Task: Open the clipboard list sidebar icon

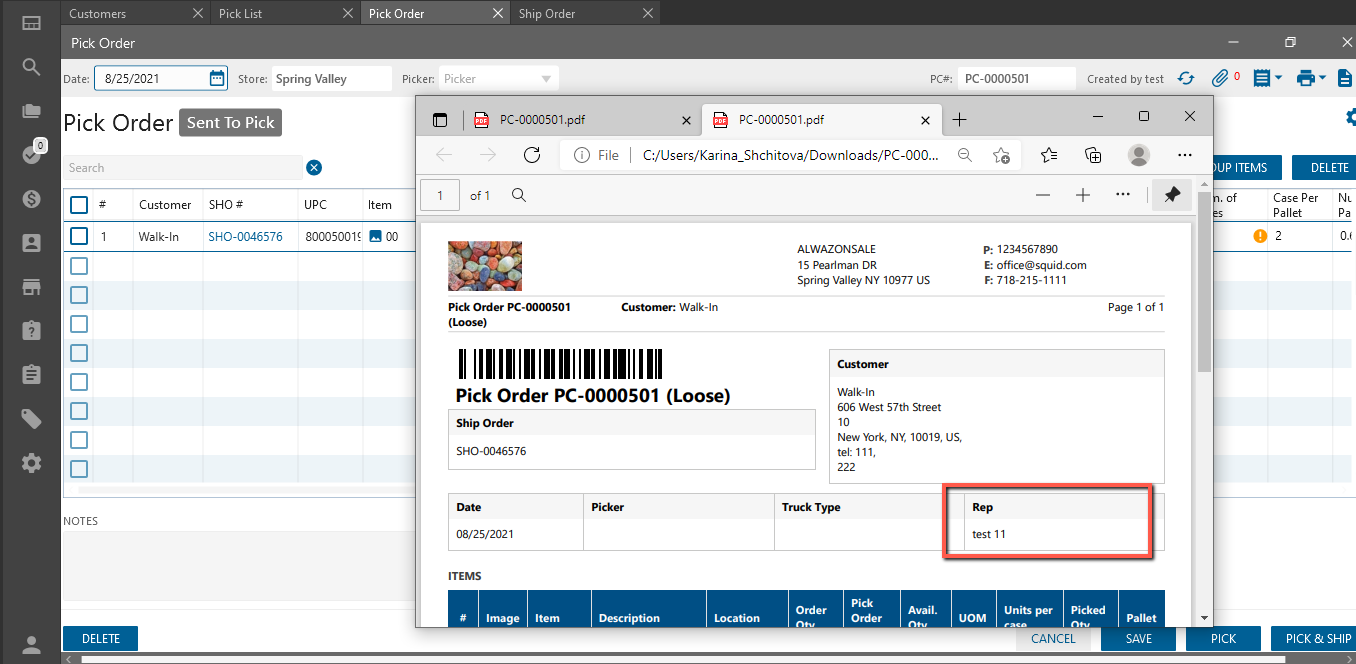Action: [x=31, y=374]
